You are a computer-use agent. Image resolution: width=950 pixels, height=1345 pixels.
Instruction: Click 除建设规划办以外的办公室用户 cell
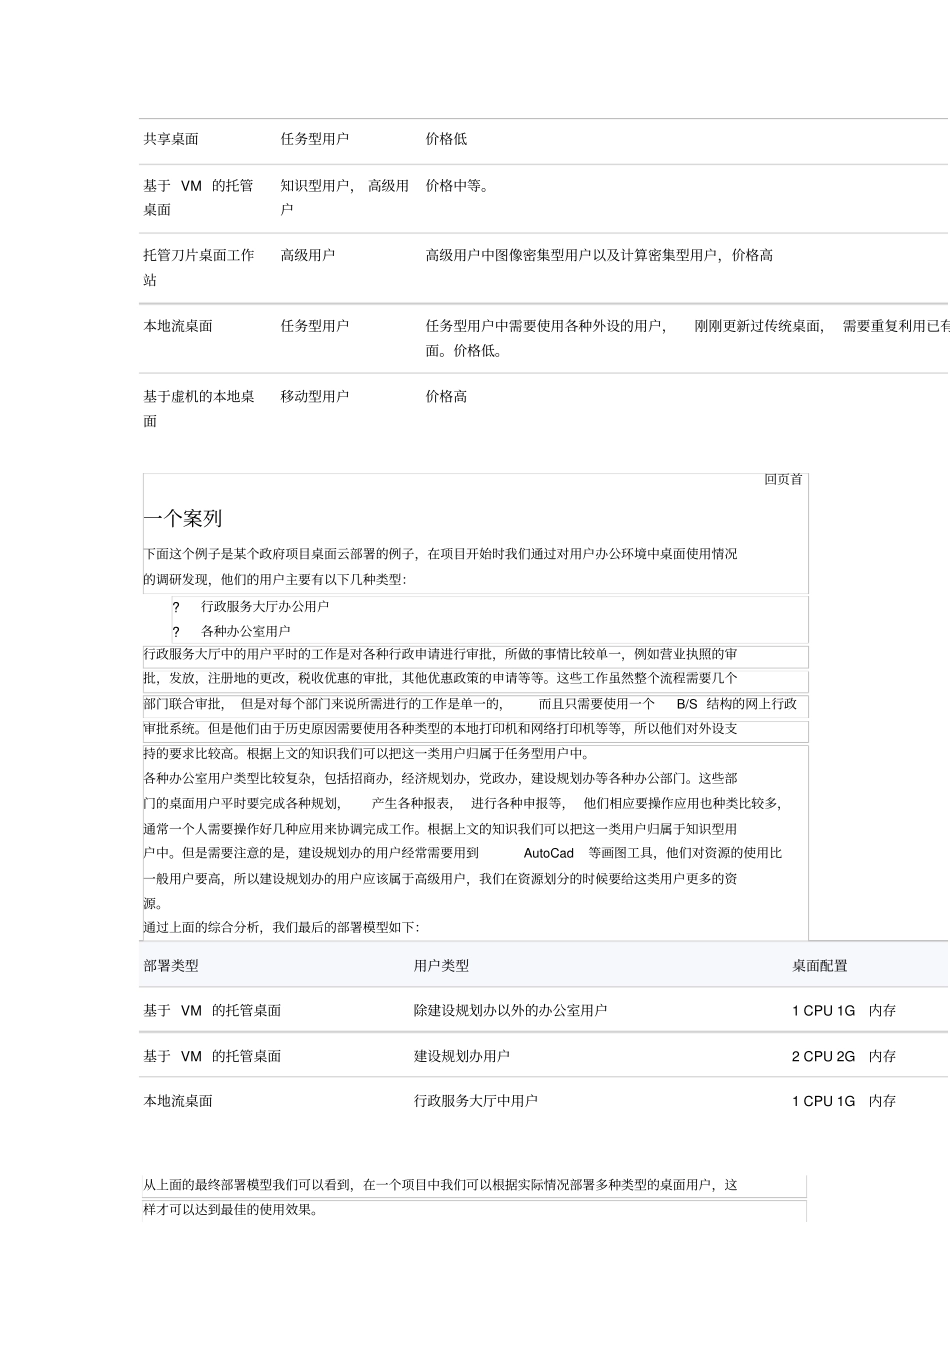click(x=510, y=1011)
